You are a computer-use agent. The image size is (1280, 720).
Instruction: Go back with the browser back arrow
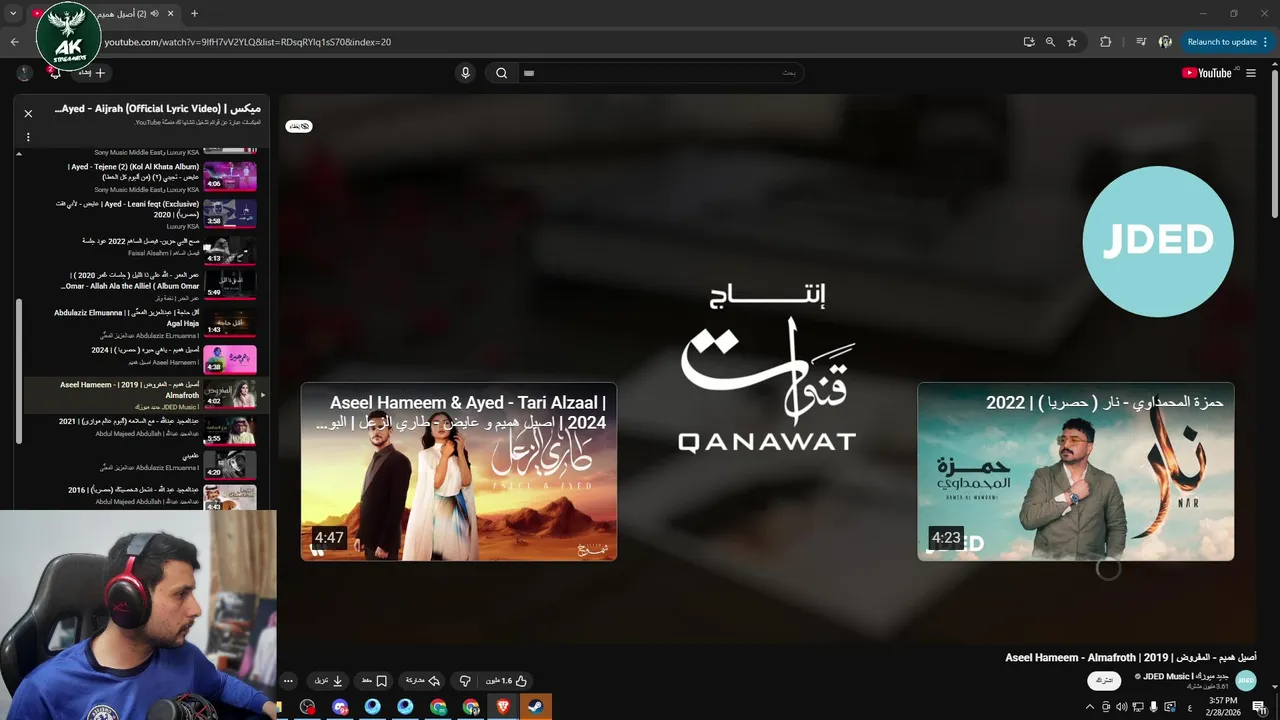pyautogui.click(x=14, y=42)
